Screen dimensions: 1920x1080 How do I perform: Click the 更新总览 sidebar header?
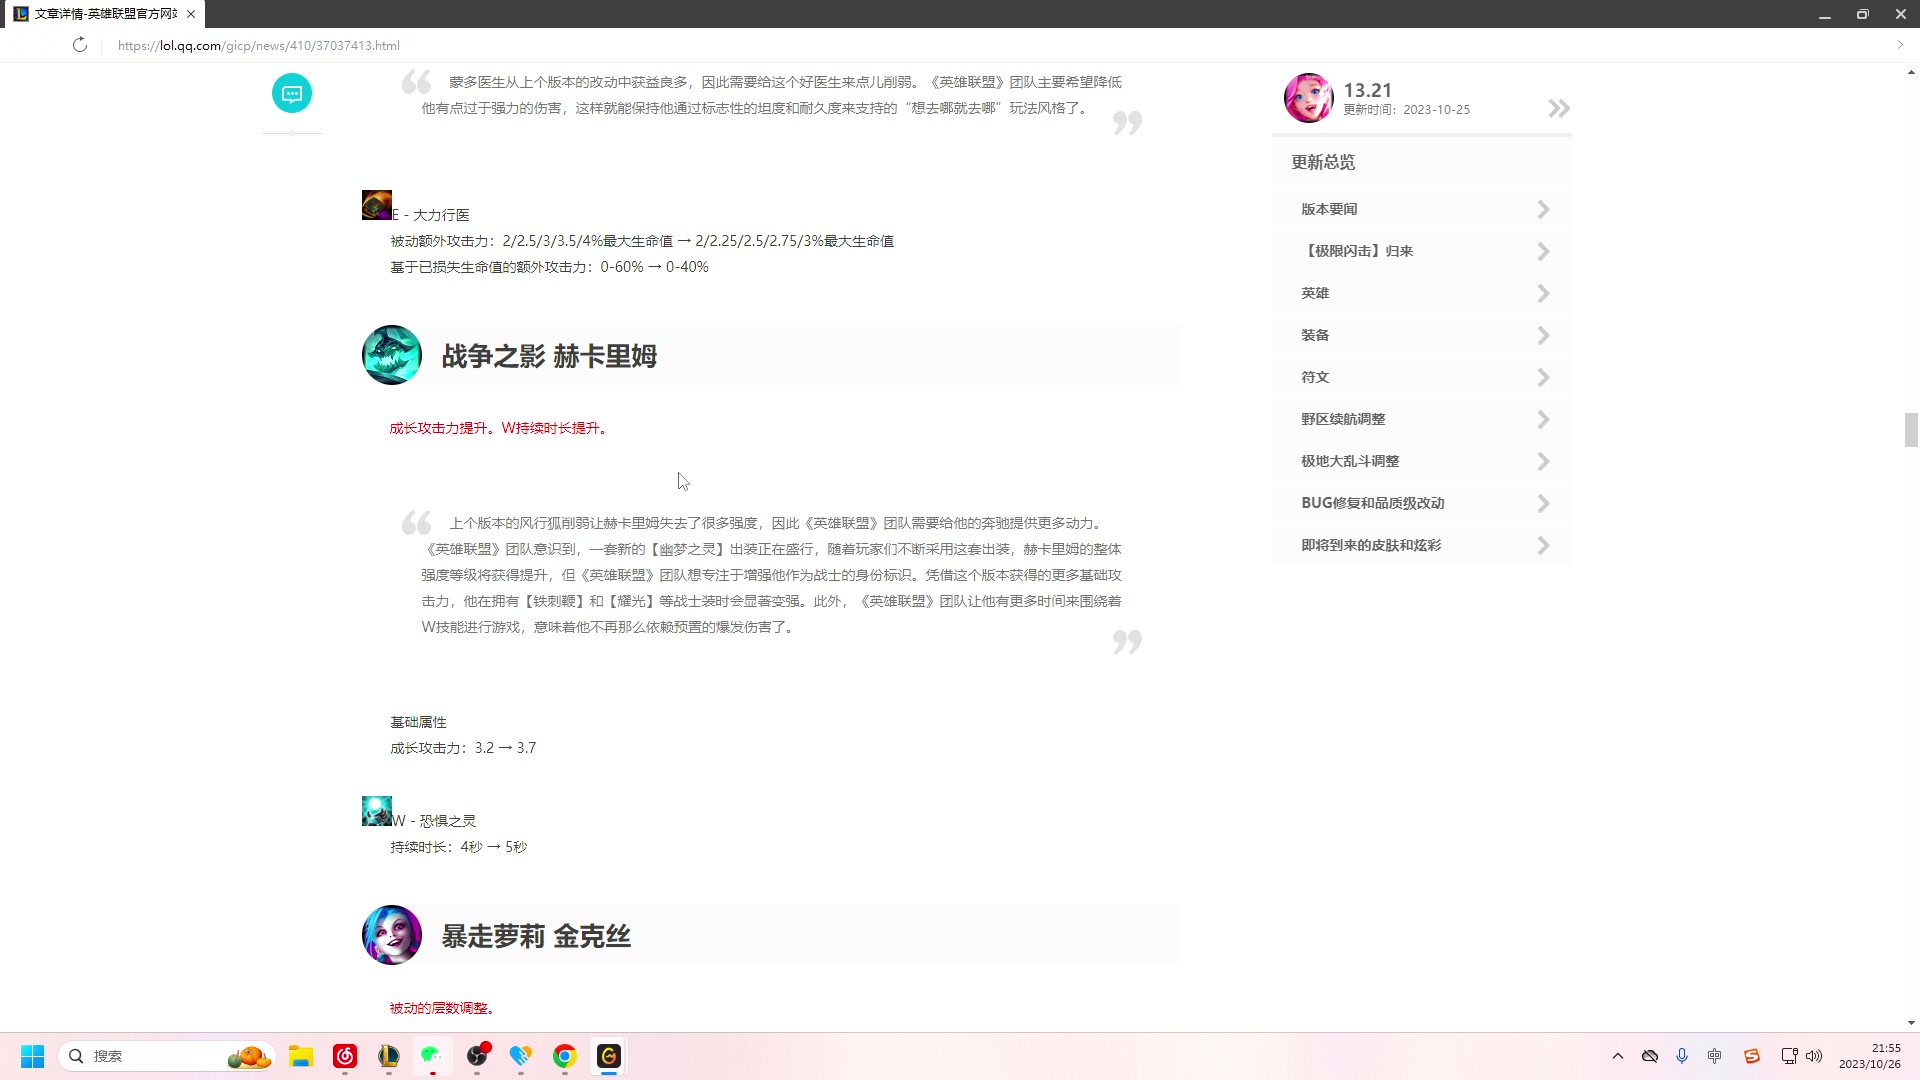(x=1323, y=162)
